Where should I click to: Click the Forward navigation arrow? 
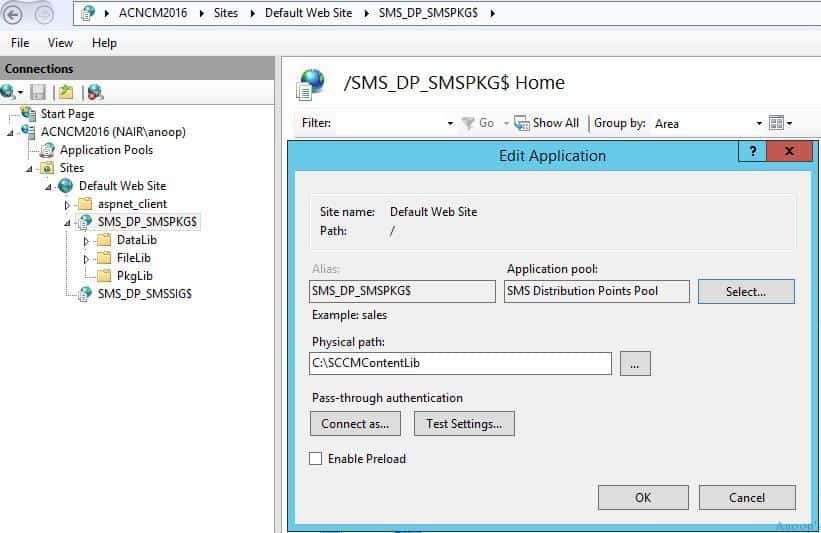click(x=44, y=14)
